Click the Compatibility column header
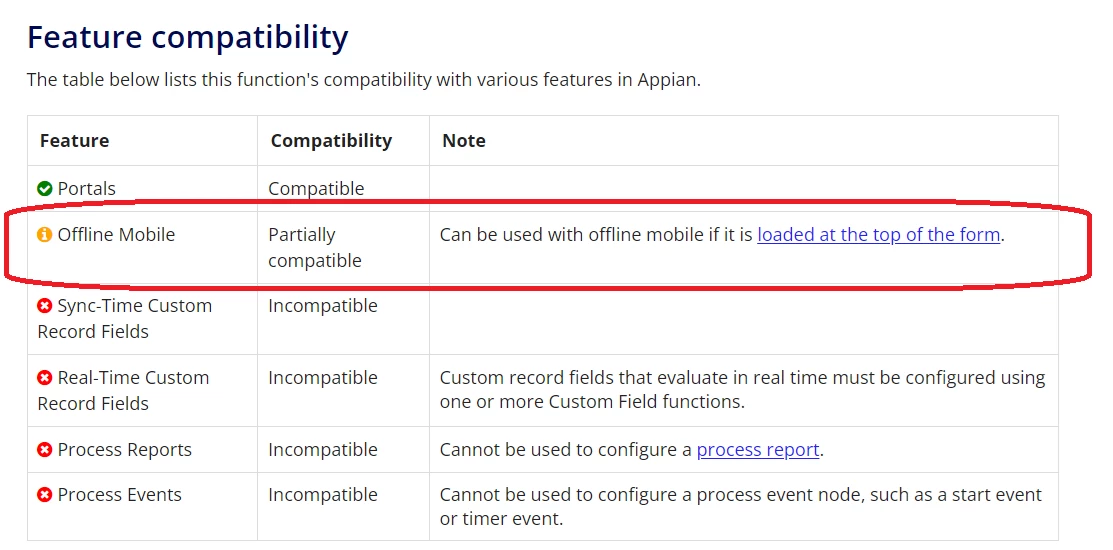The height and width of the screenshot is (550, 1113). [331, 141]
